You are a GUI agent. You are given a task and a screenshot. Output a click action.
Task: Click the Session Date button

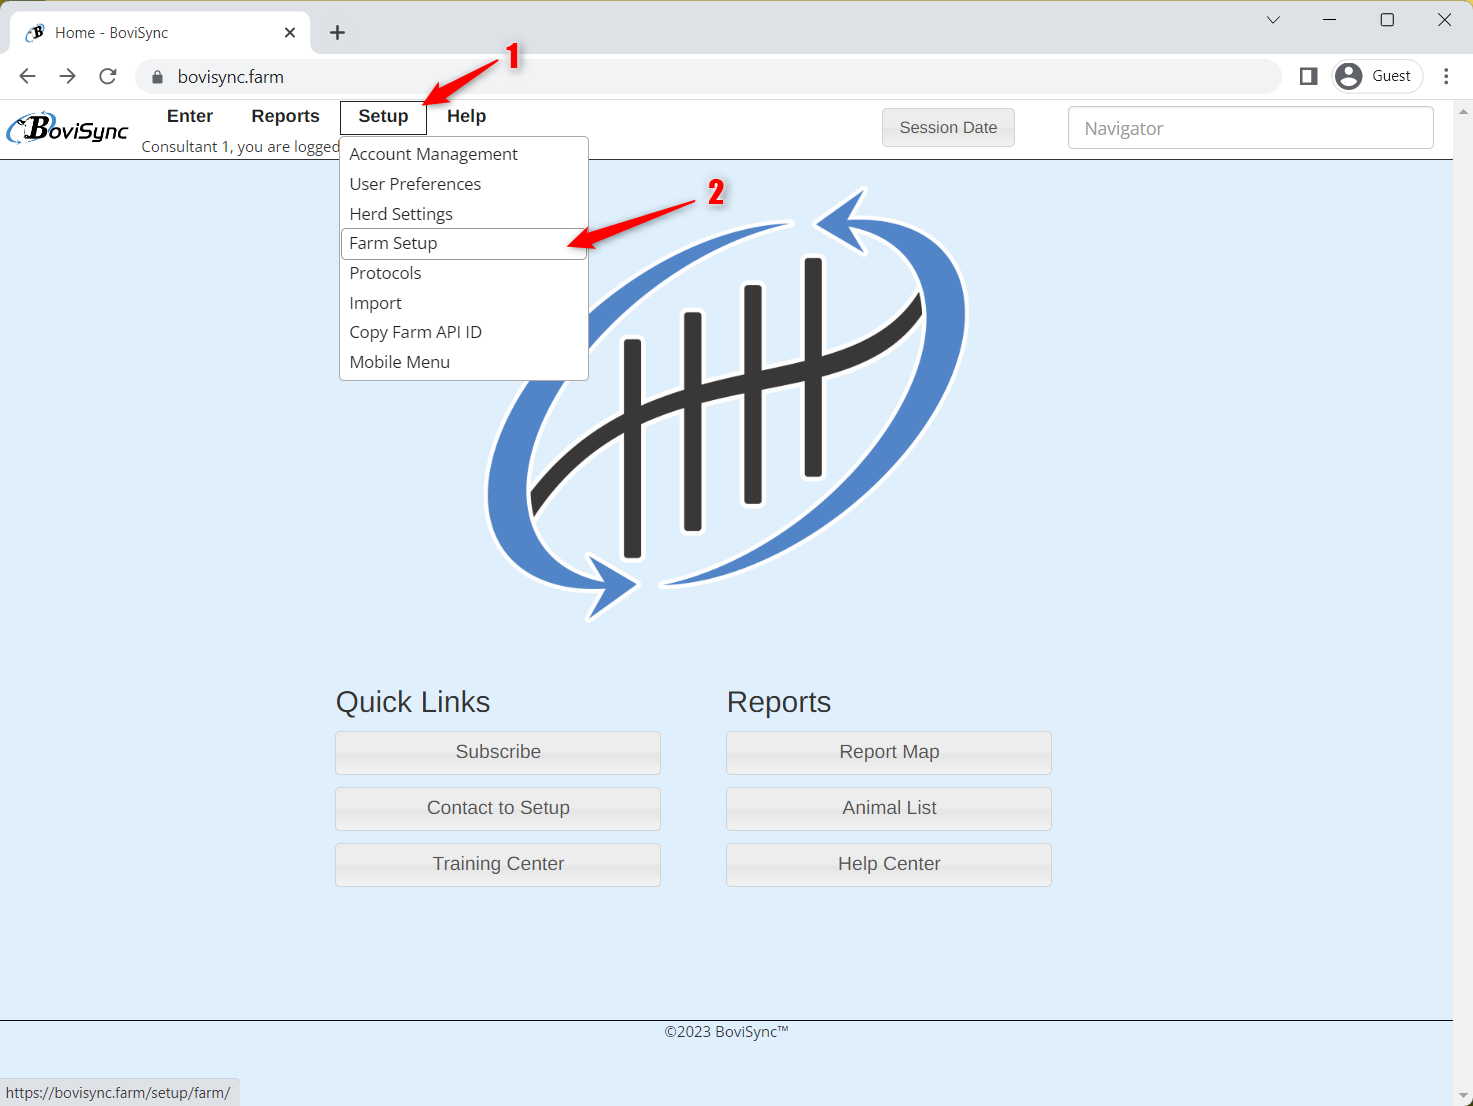click(948, 128)
